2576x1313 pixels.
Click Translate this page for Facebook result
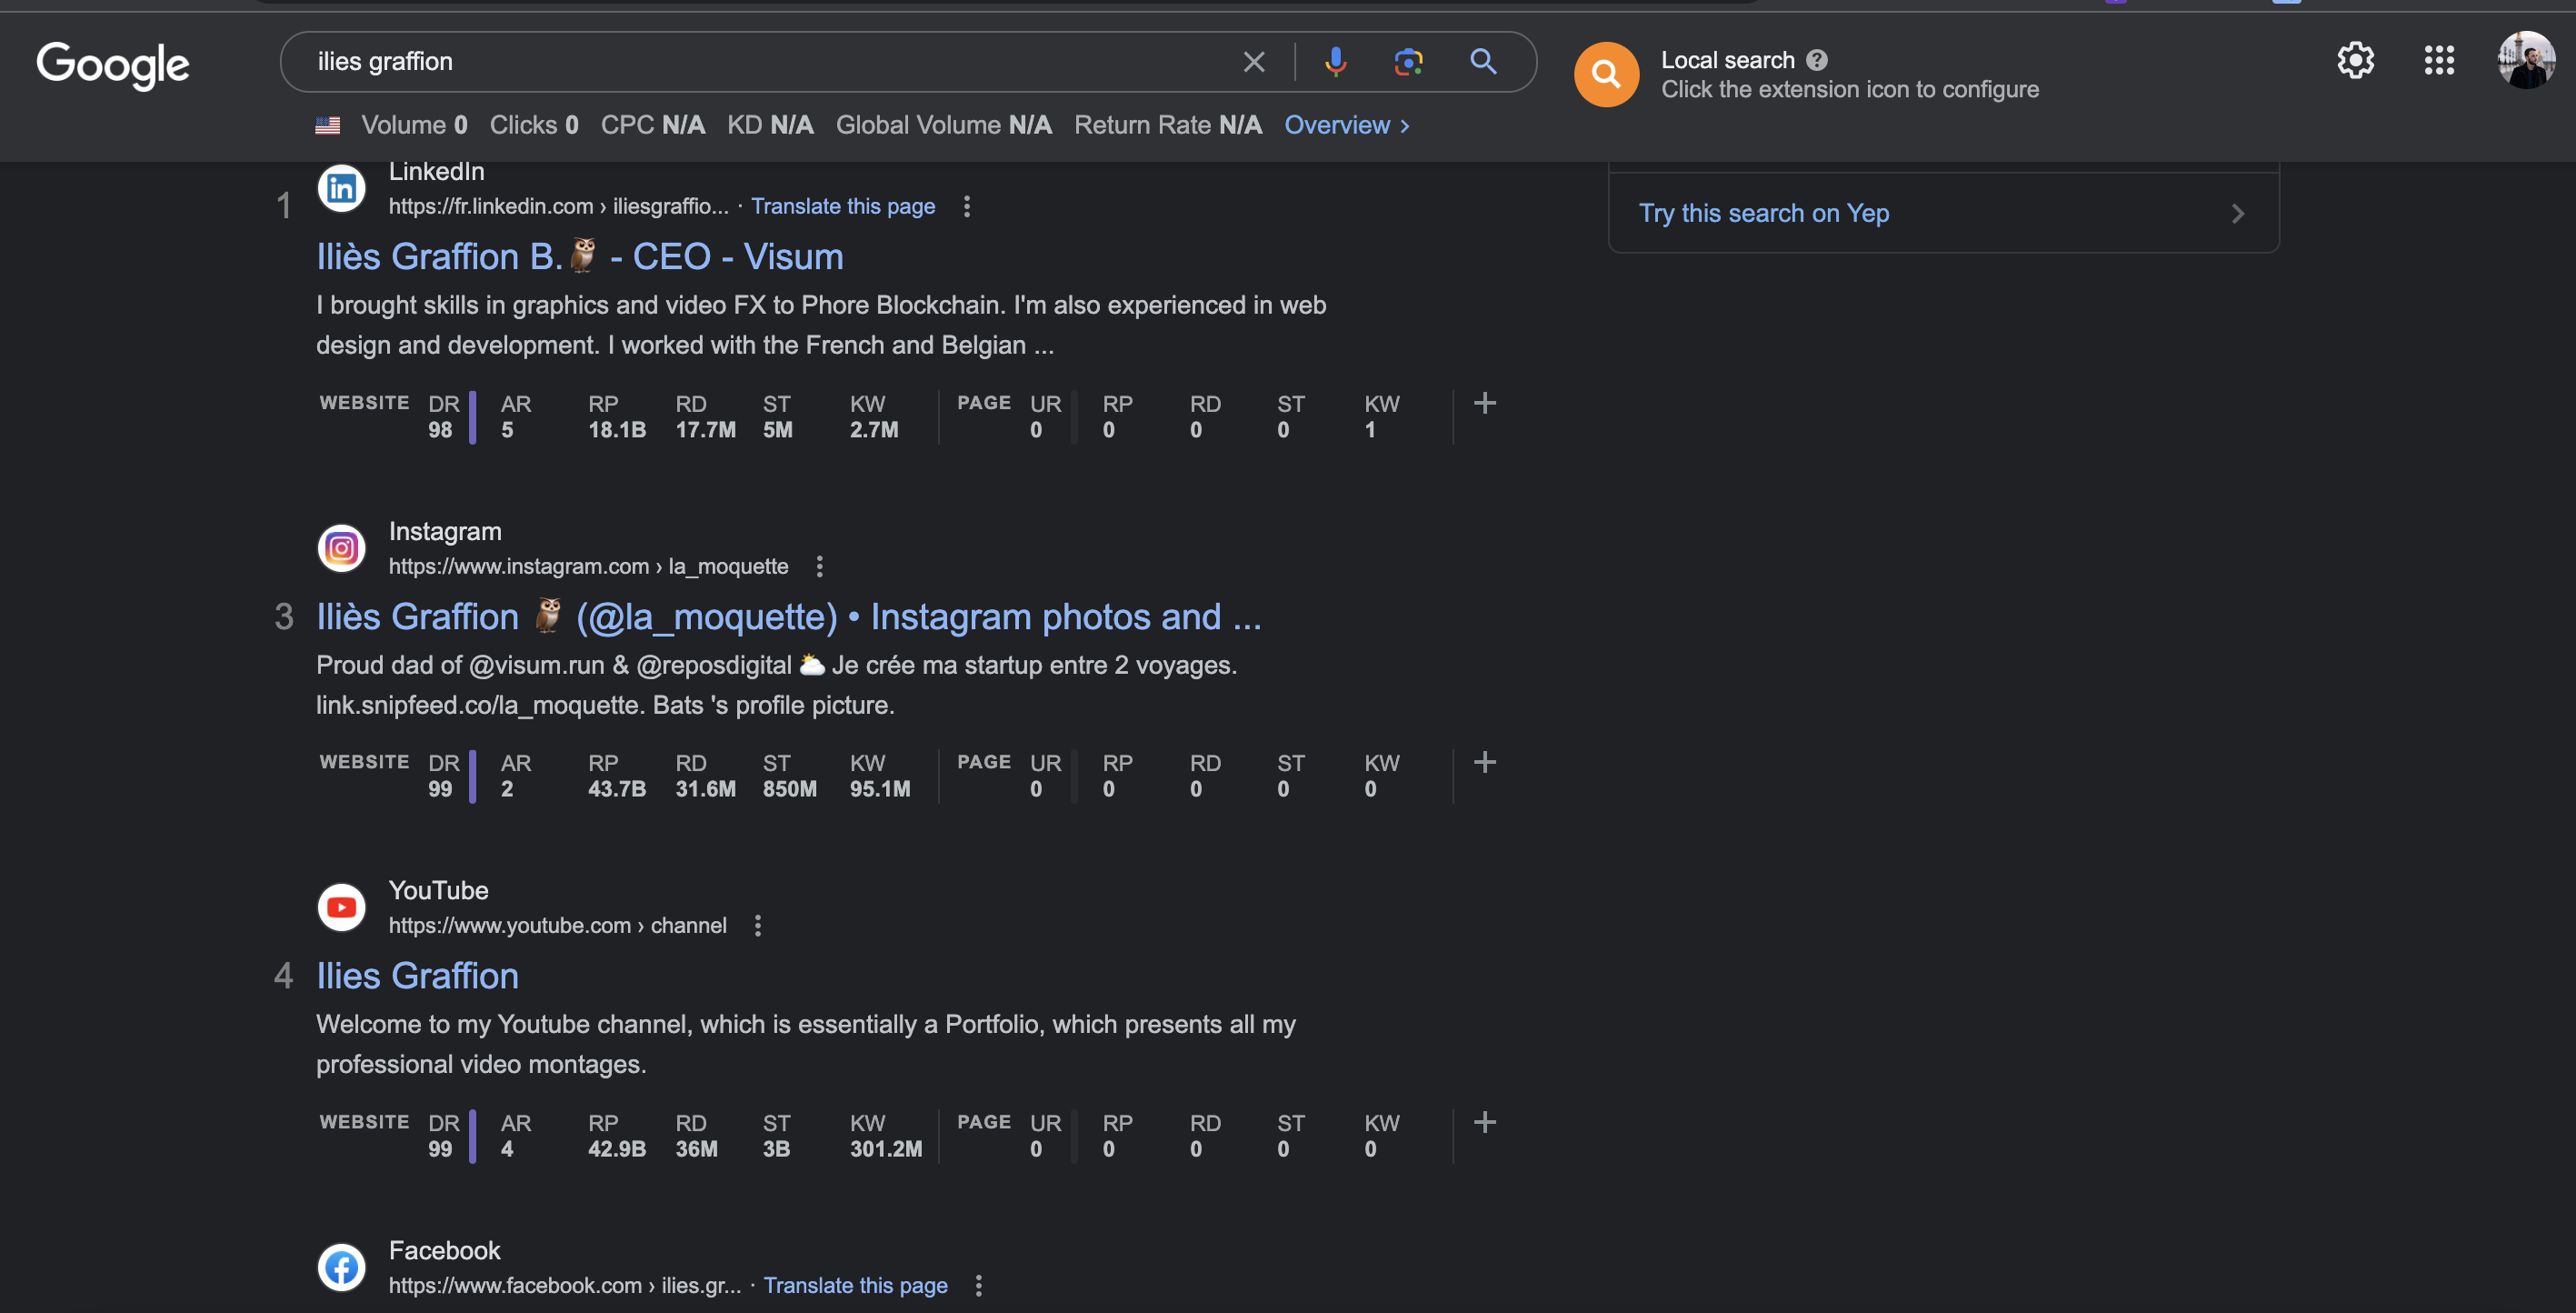pyautogui.click(x=855, y=1286)
